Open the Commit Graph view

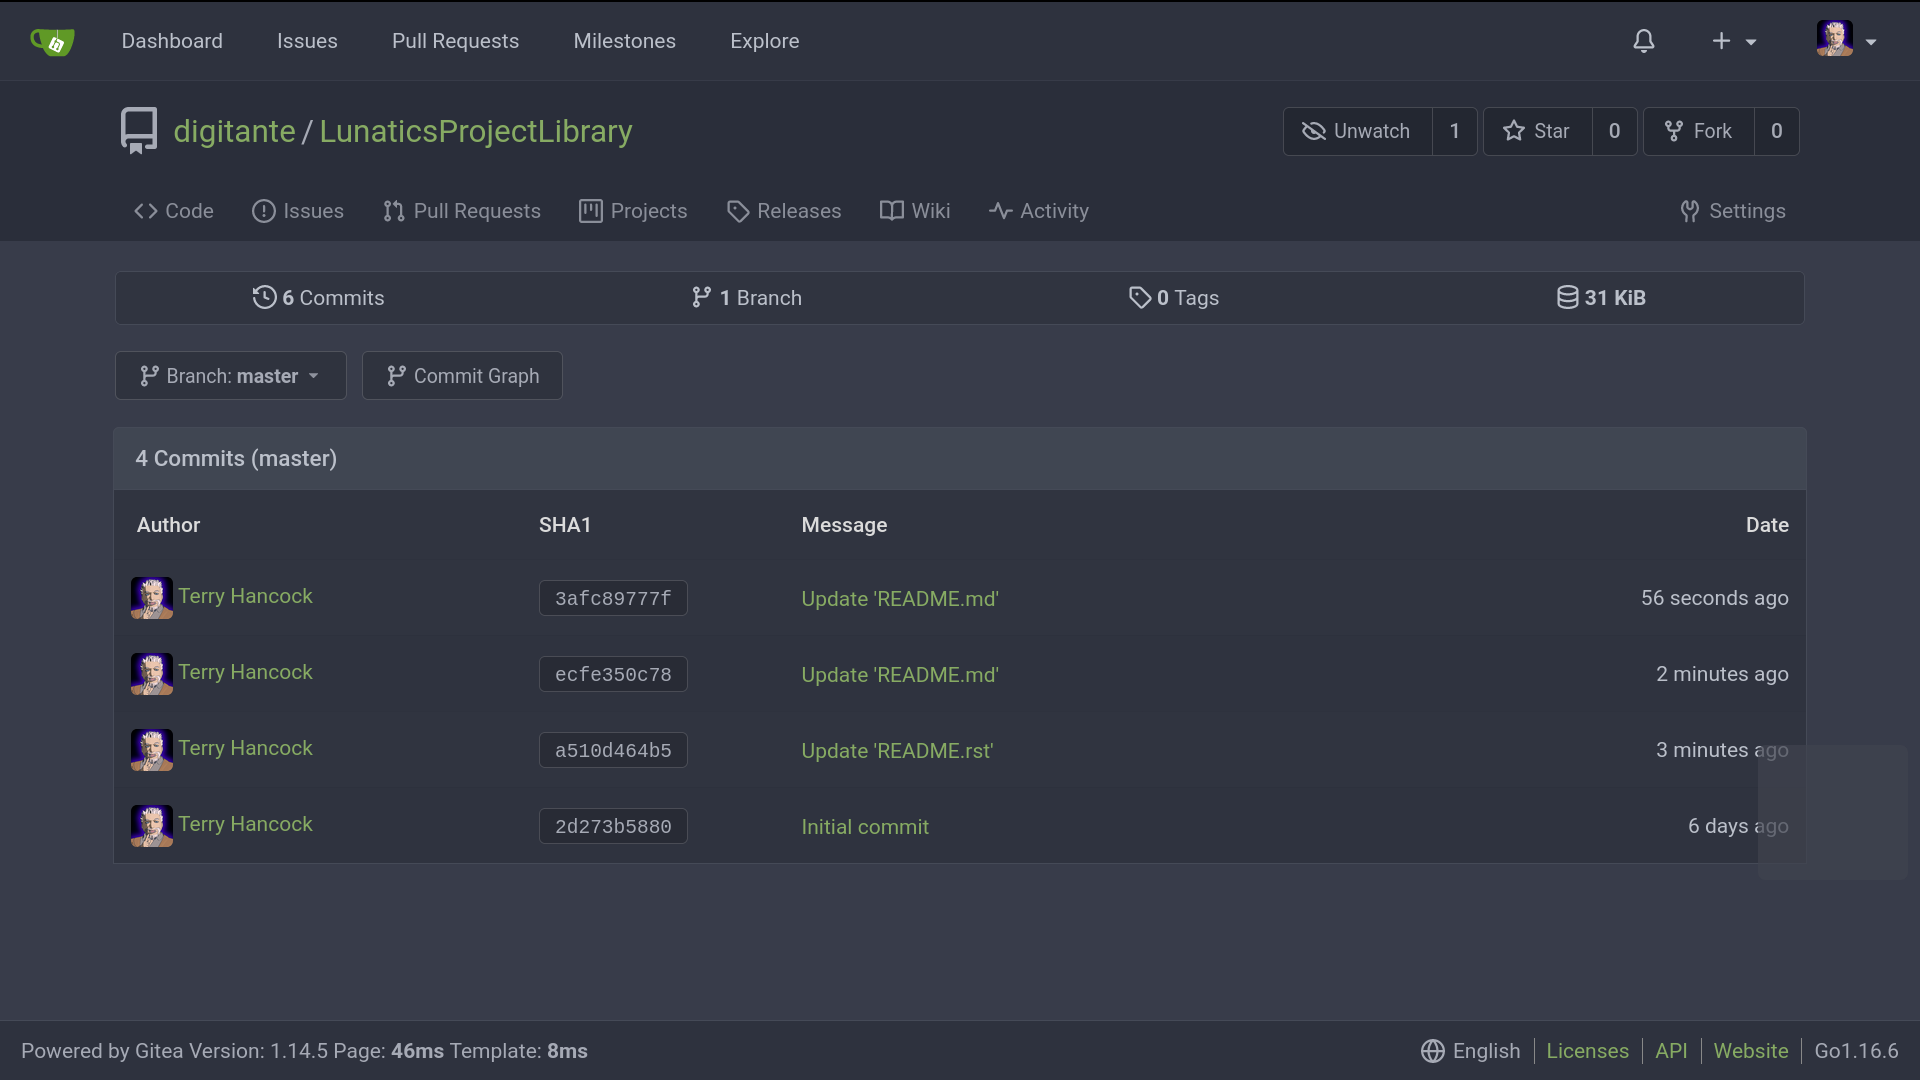(462, 376)
